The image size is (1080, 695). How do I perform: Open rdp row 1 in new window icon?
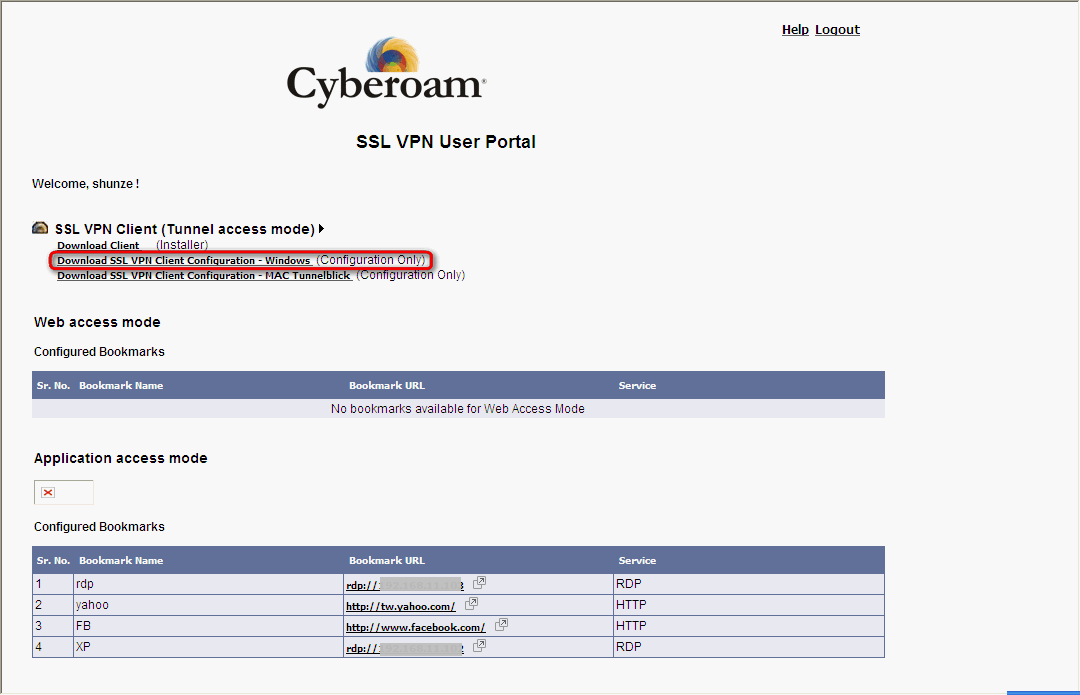coord(479,583)
